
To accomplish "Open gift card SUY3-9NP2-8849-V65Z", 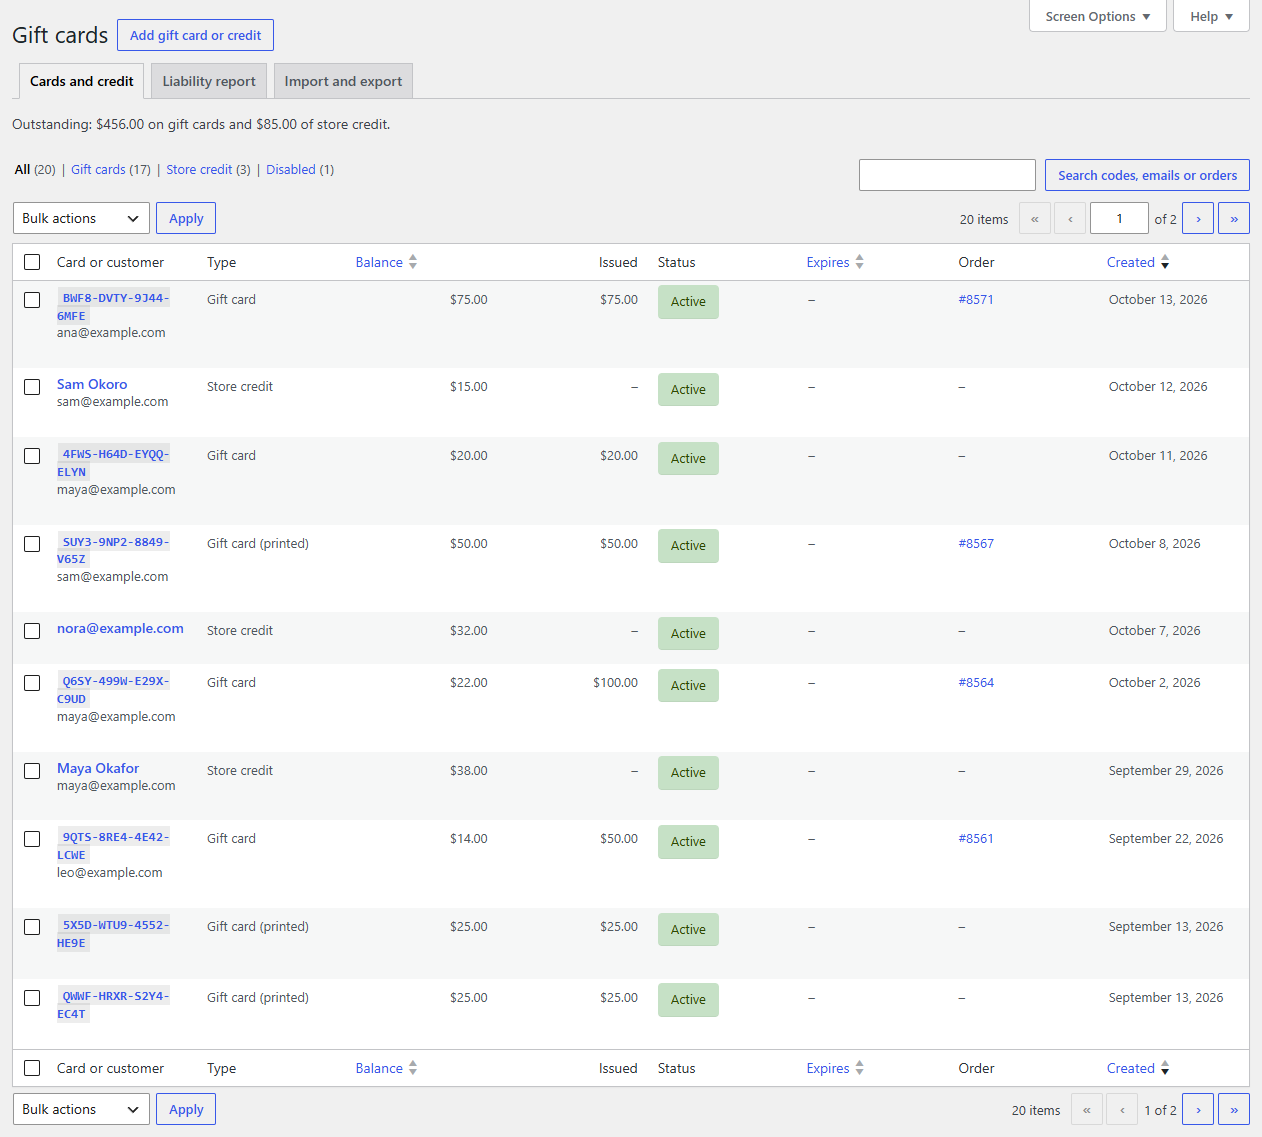I will click(x=113, y=550).
